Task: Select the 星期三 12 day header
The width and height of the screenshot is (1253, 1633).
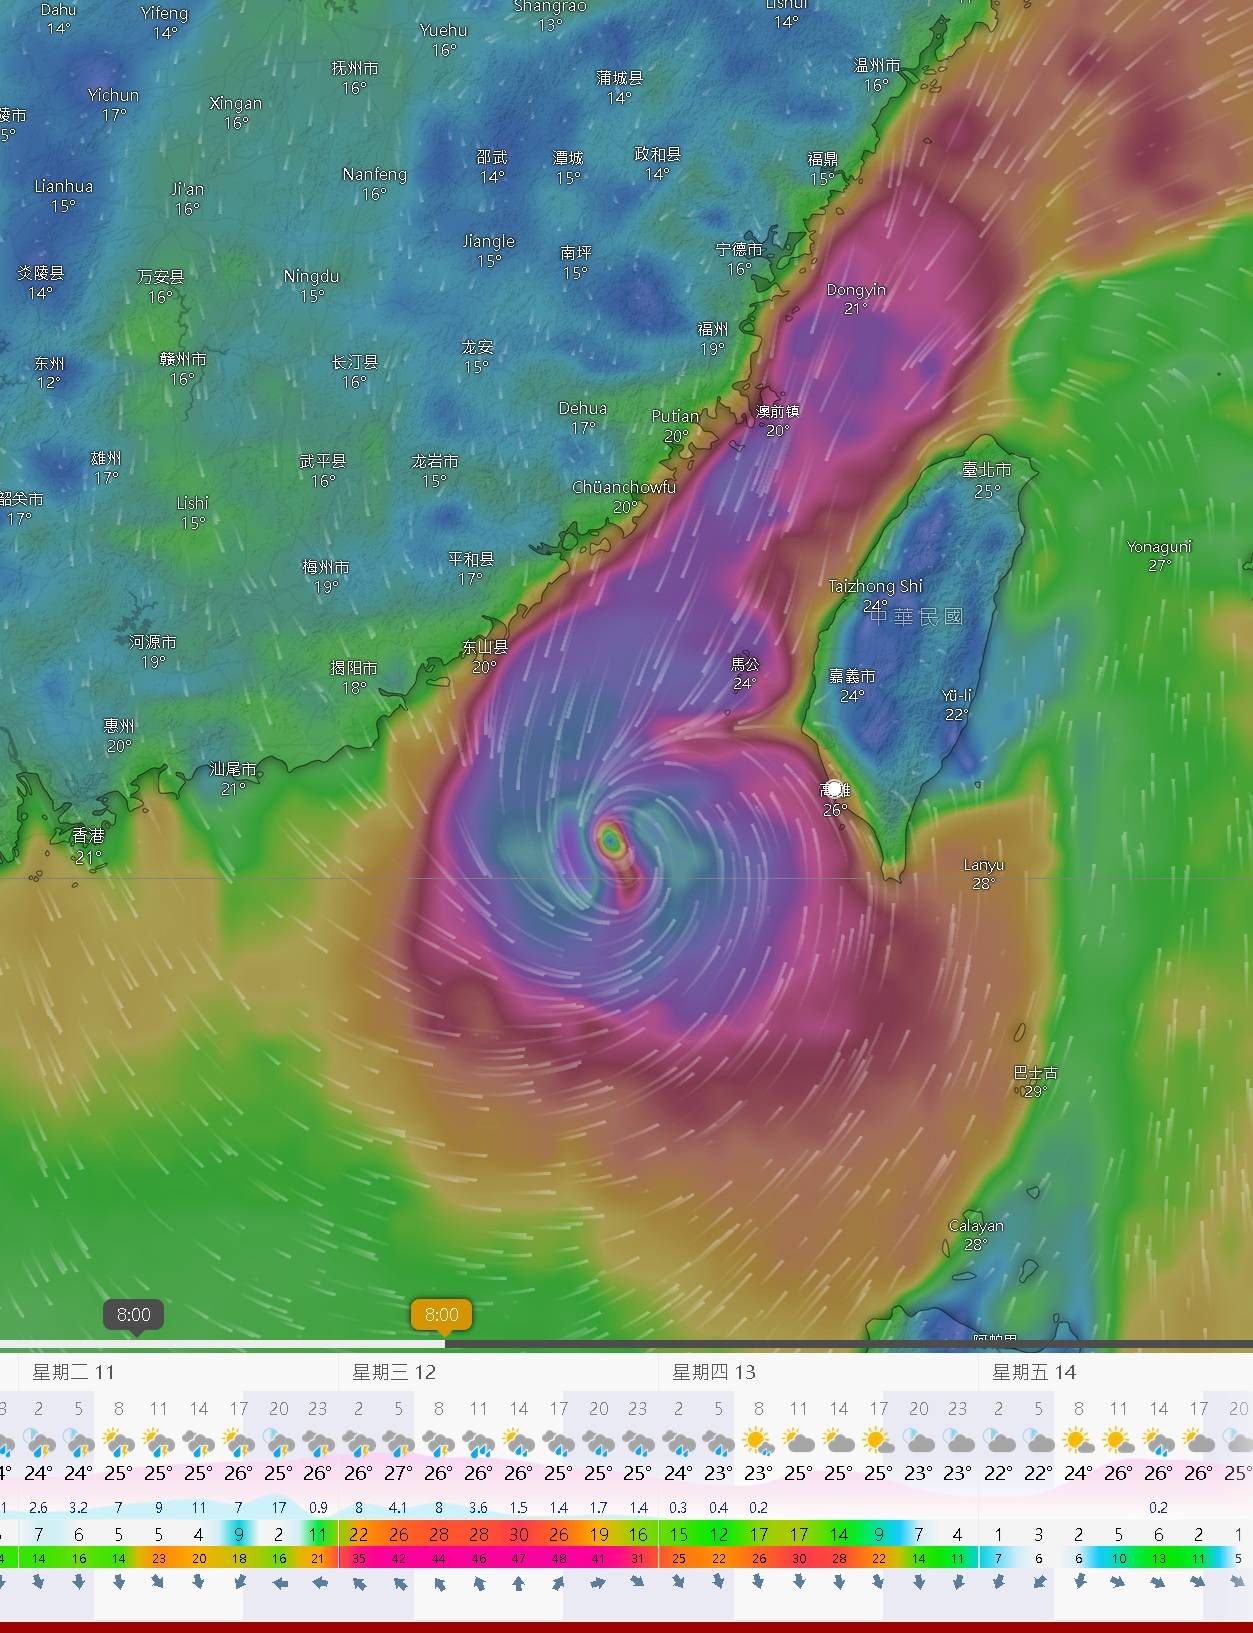Action: click(x=394, y=1372)
